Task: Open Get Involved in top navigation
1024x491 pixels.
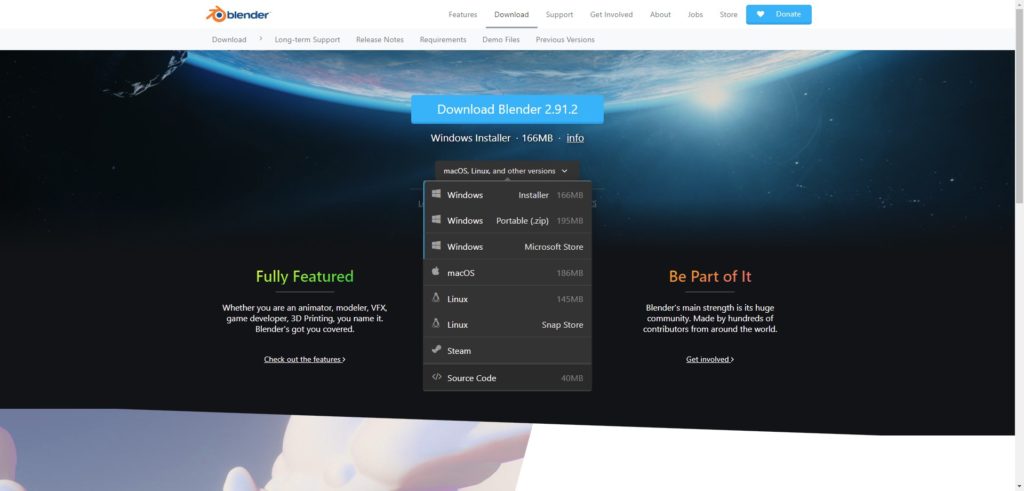Action: coord(611,14)
